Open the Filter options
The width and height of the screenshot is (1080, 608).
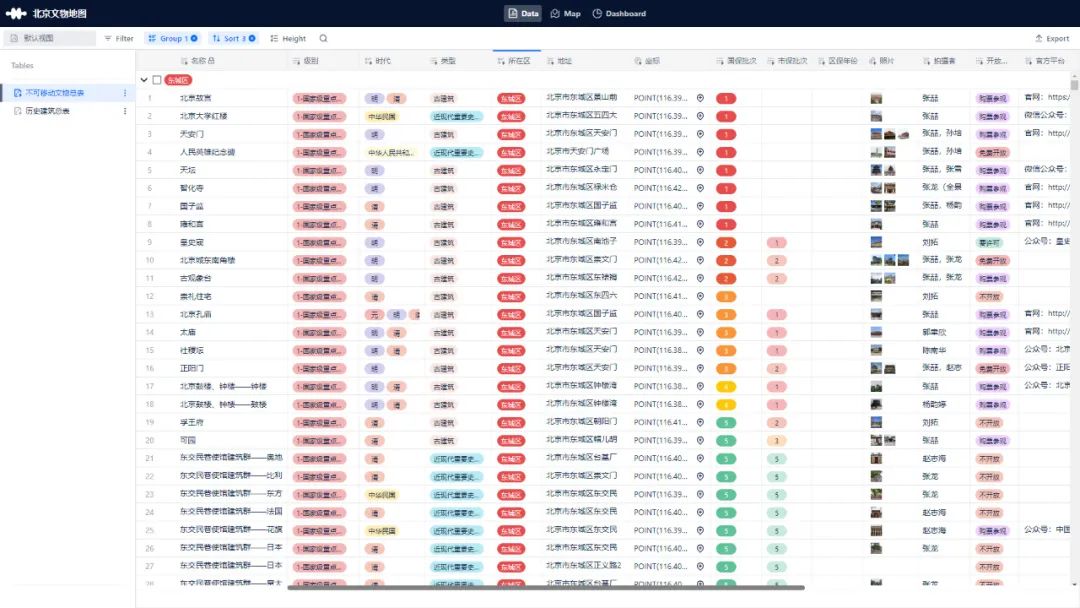118,39
